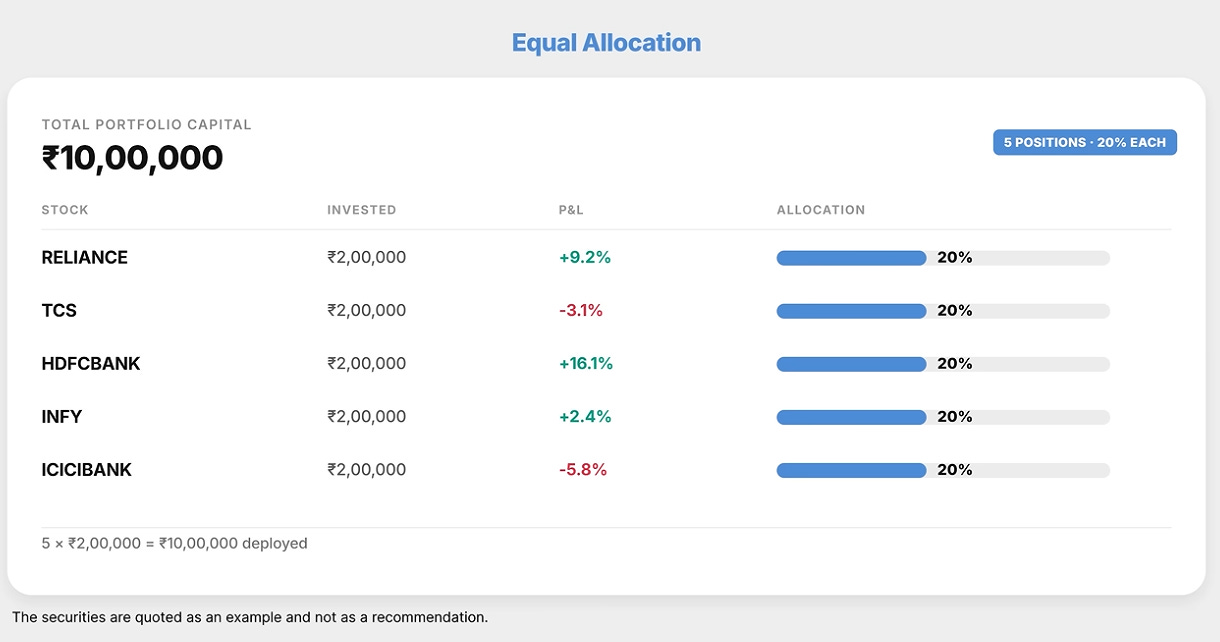
Task: Click ICICIBANK invested amount ₹2,00,000
Action: coord(367,470)
